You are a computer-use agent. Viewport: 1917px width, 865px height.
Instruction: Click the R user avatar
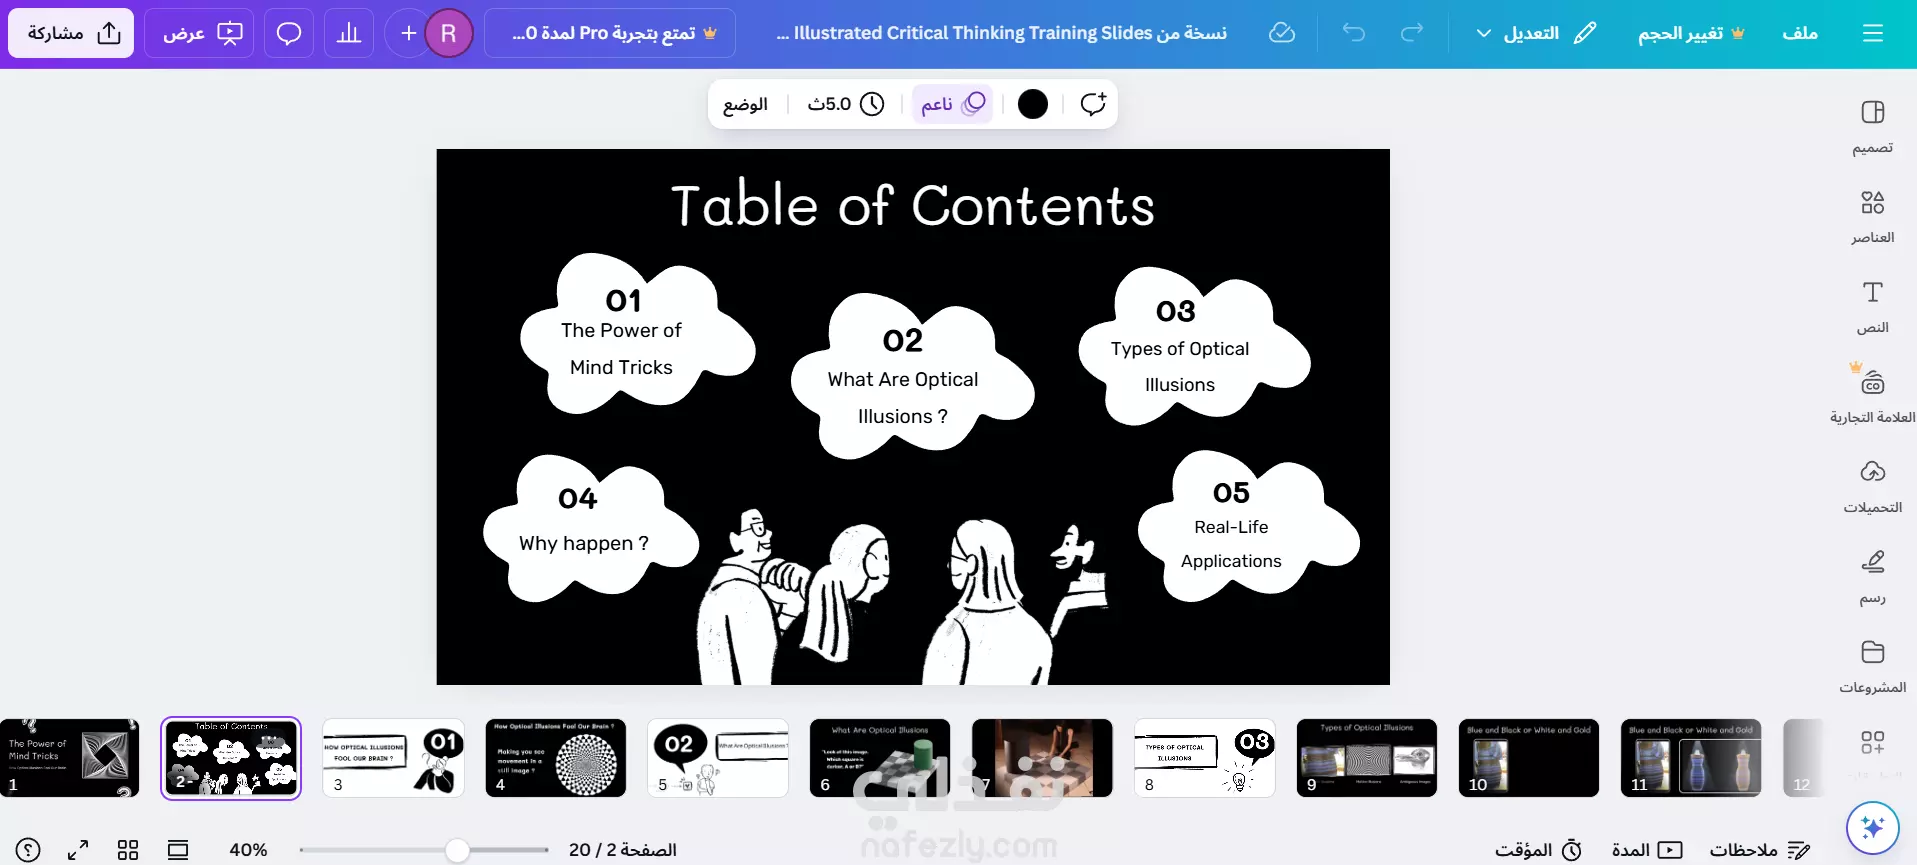click(x=448, y=33)
